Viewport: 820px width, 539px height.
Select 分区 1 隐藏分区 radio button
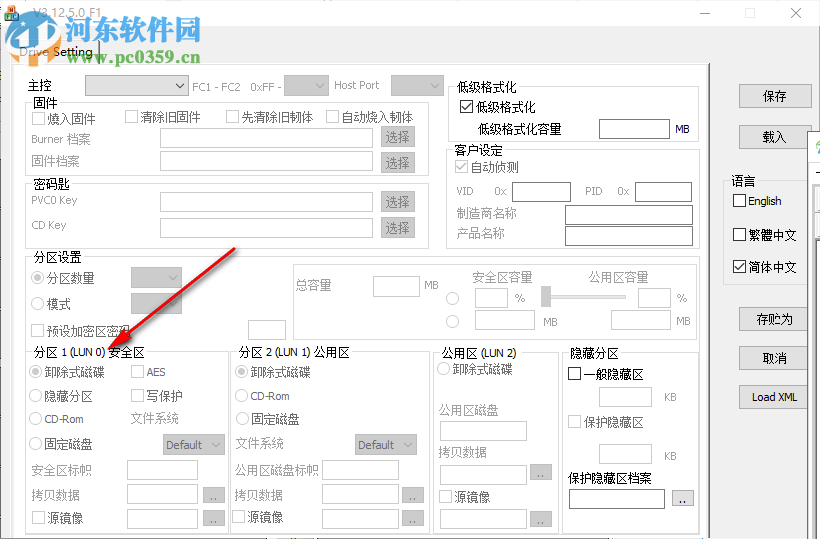click(36, 396)
